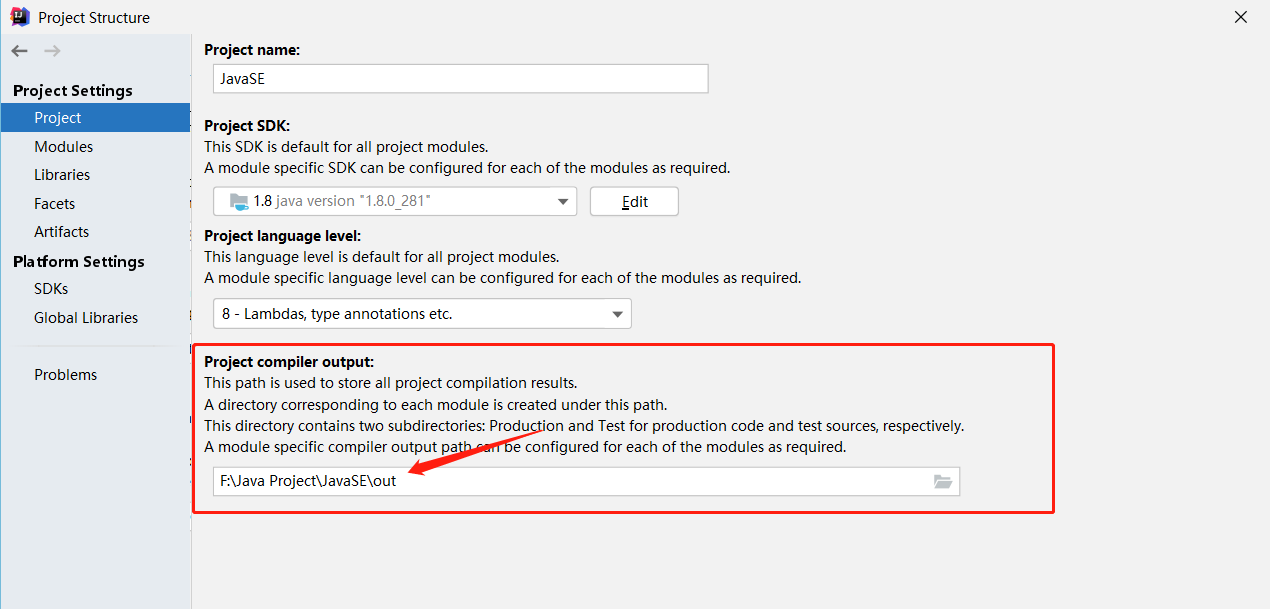Open SDKs under Platform Settings
Screen dimensions: 1270x609
[x=51, y=288]
